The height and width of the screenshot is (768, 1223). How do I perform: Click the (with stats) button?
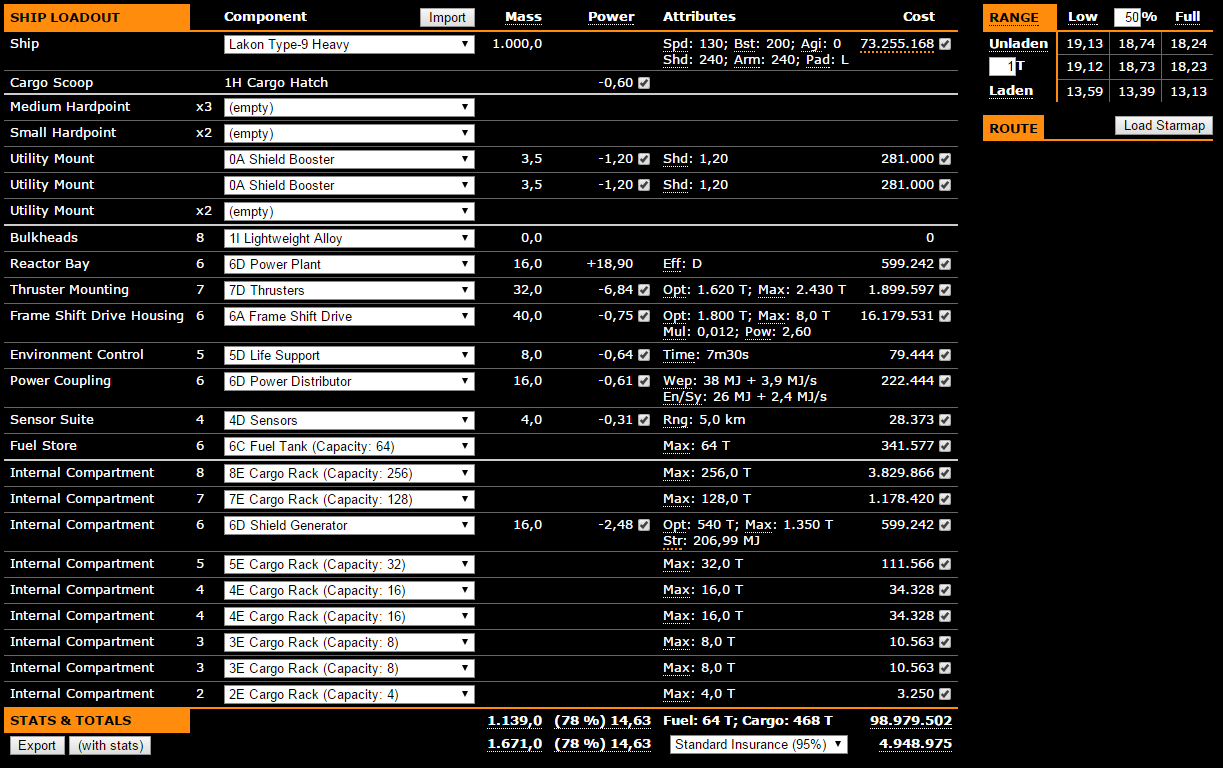pyautogui.click(x=110, y=745)
